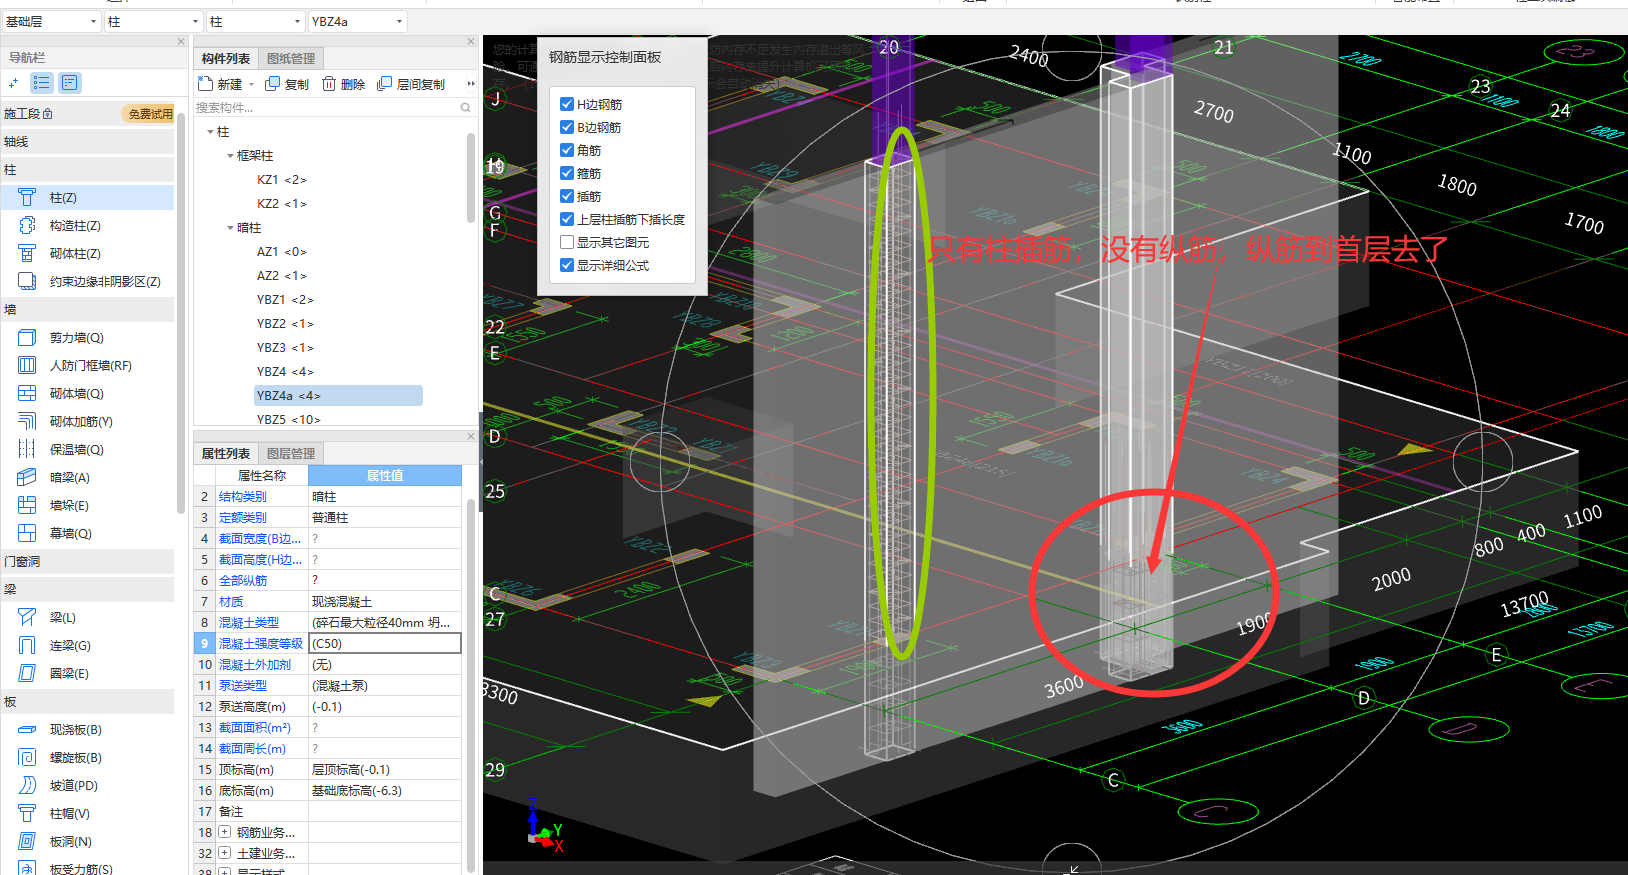Select the 螺旋板(B) icon
This screenshot has height=875, width=1628.
pyautogui.click(x=27, y=757)
